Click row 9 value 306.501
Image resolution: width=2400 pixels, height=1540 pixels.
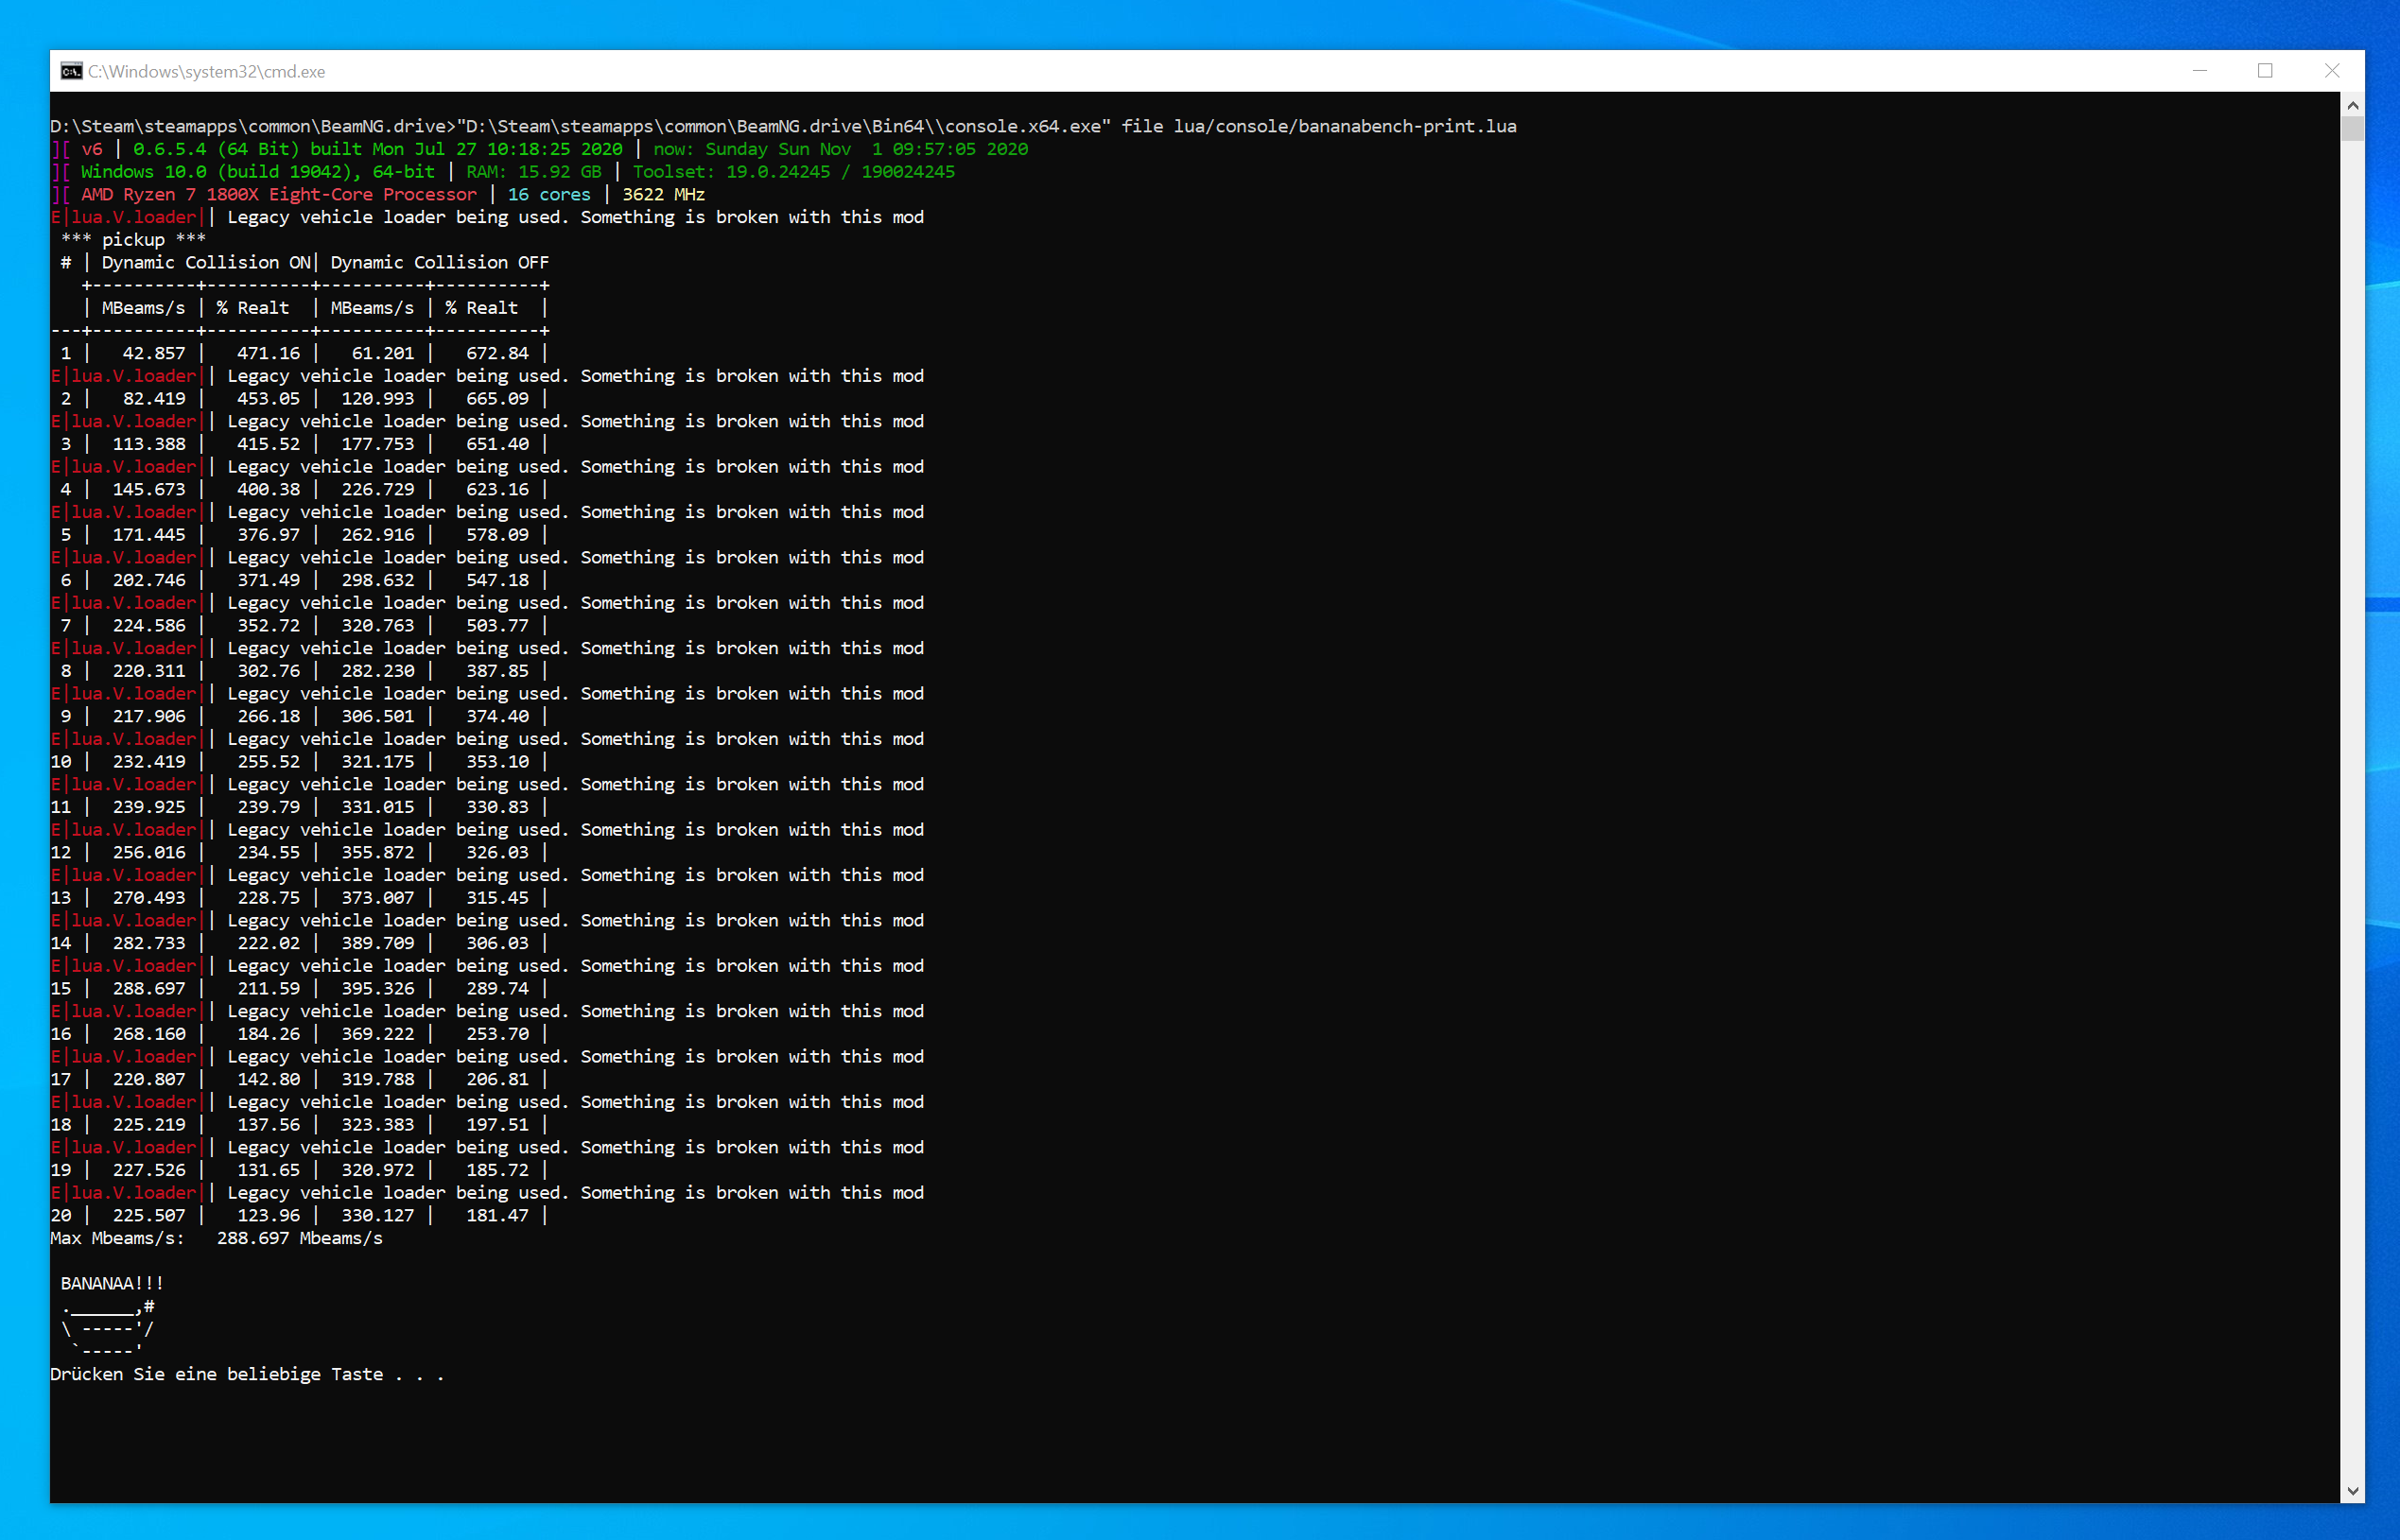(378, 716)
